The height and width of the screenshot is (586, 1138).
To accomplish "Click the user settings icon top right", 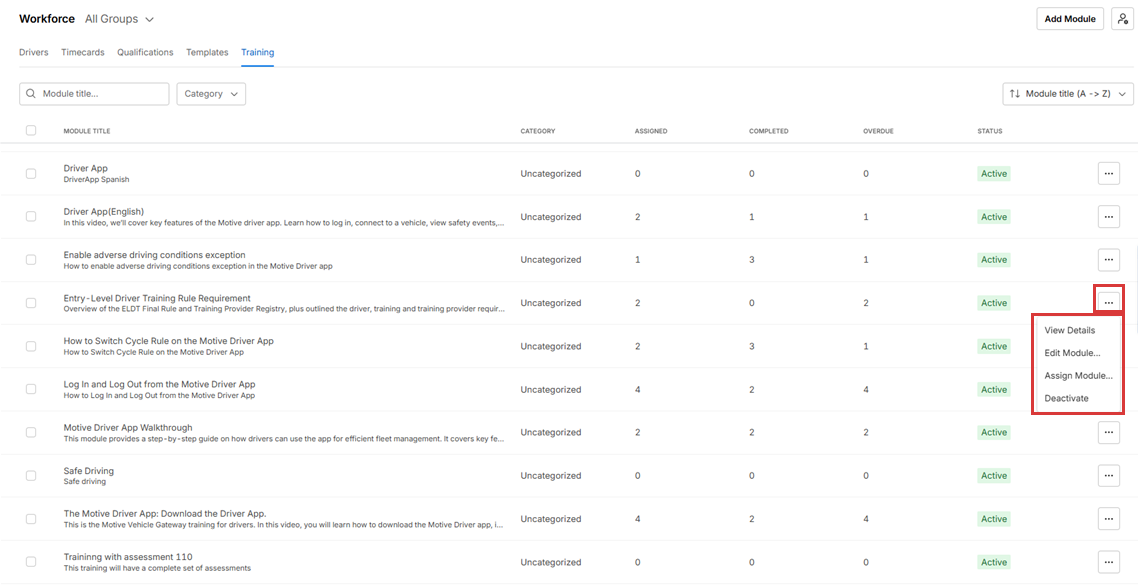I will click(1122, 19).
